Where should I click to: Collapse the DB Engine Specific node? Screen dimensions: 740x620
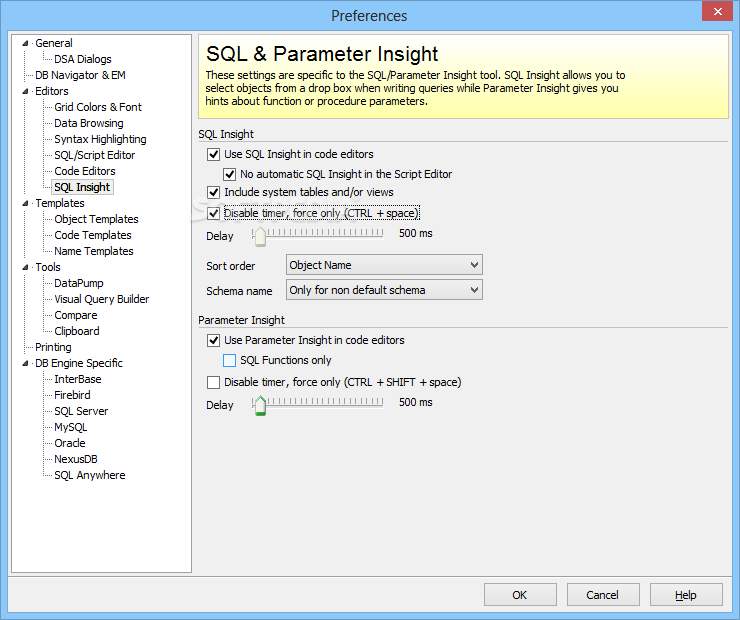pos(25,363)
